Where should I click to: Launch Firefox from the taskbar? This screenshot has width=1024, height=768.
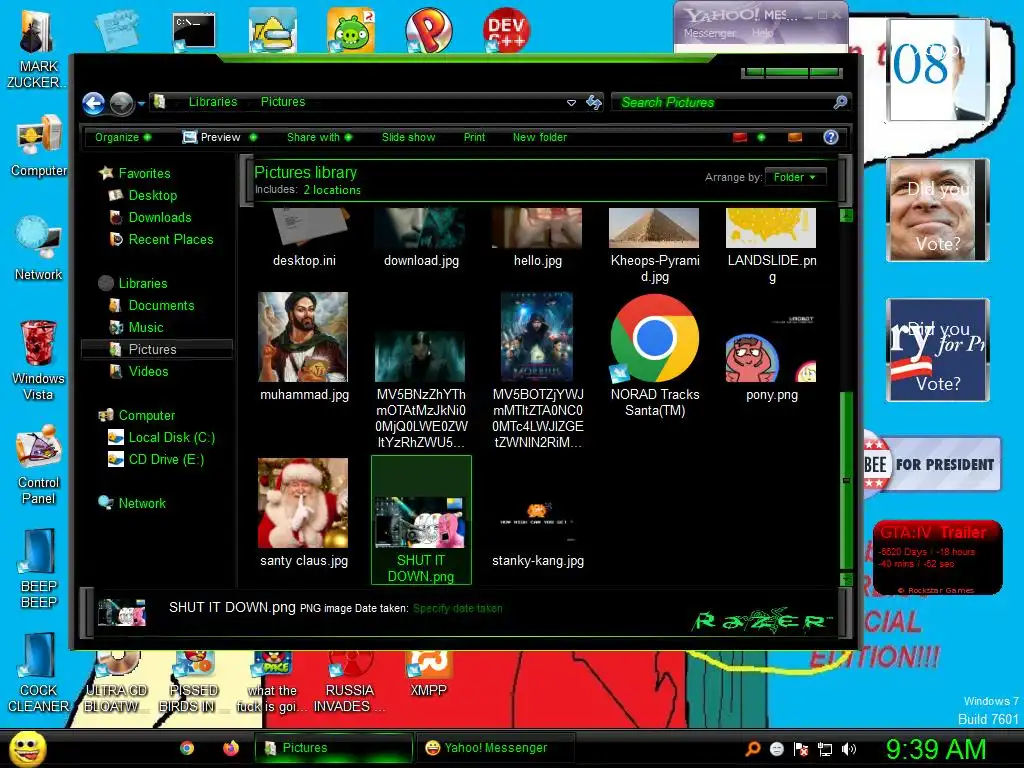coord(231,748)
